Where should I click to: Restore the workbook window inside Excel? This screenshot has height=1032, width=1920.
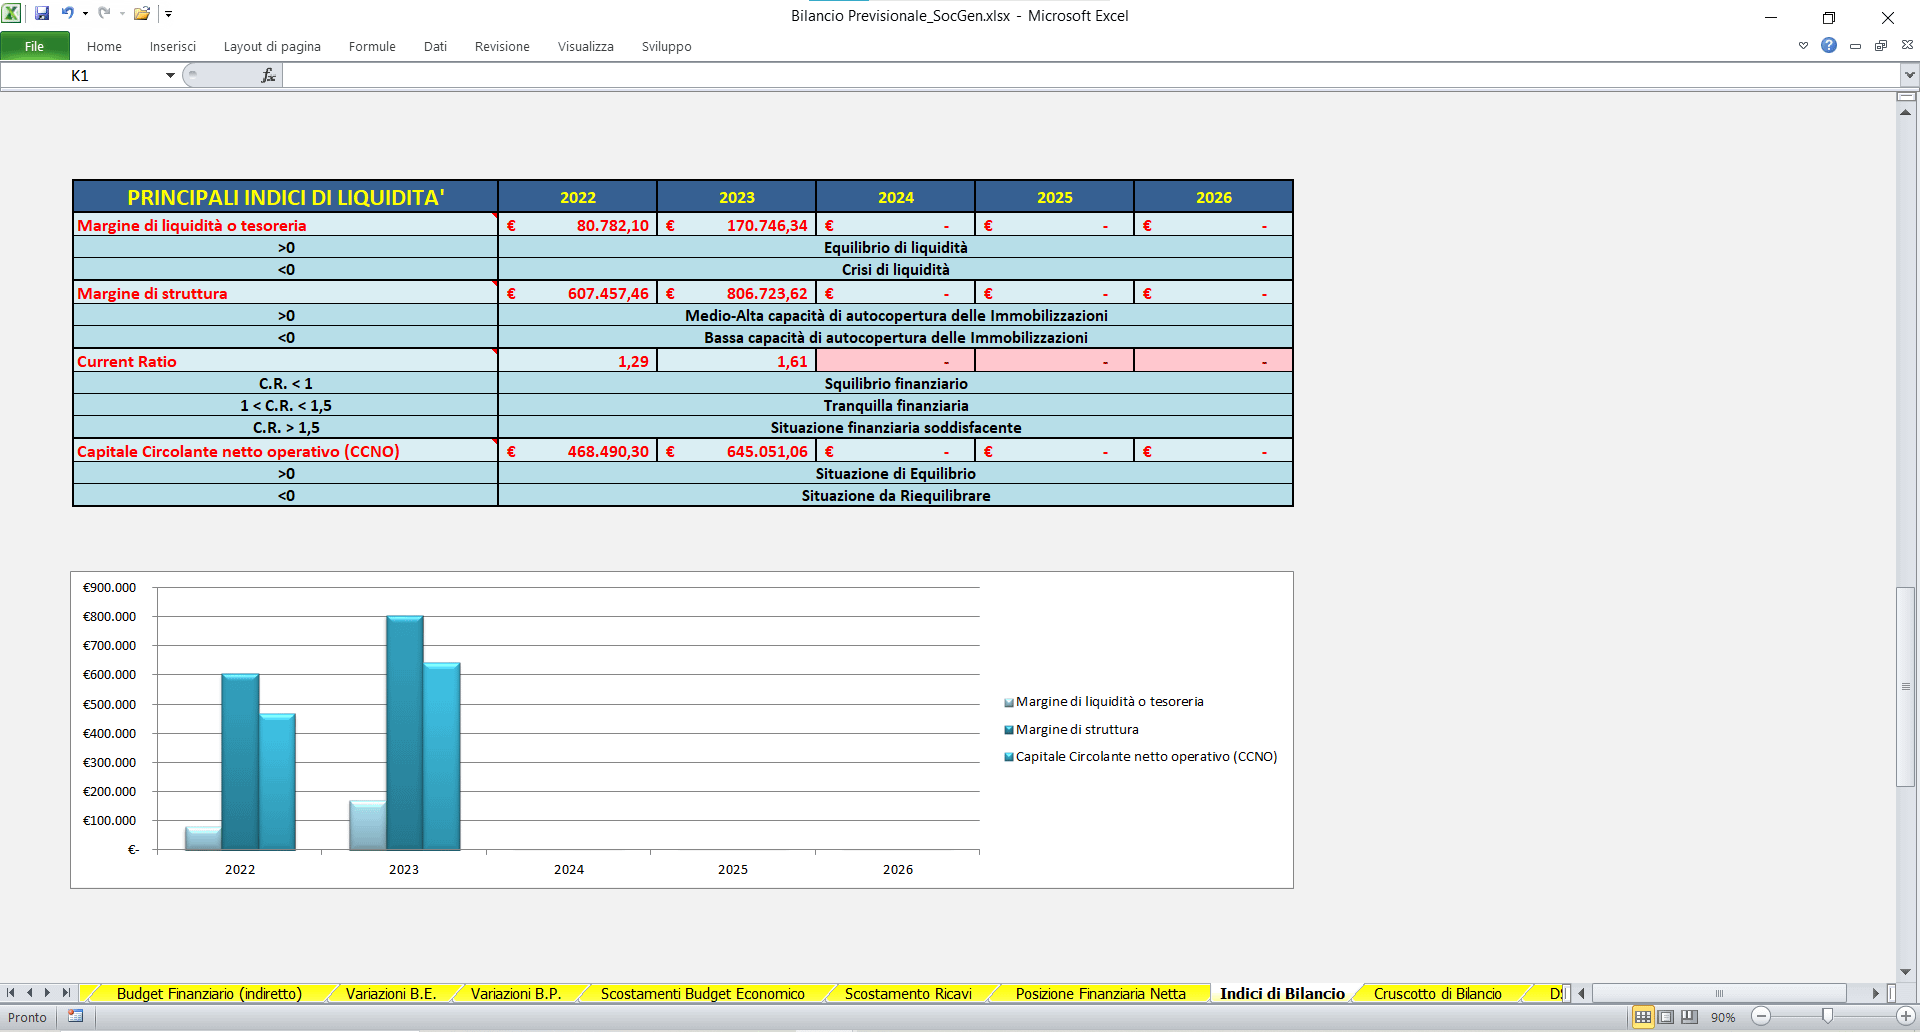click(1881, 46)
